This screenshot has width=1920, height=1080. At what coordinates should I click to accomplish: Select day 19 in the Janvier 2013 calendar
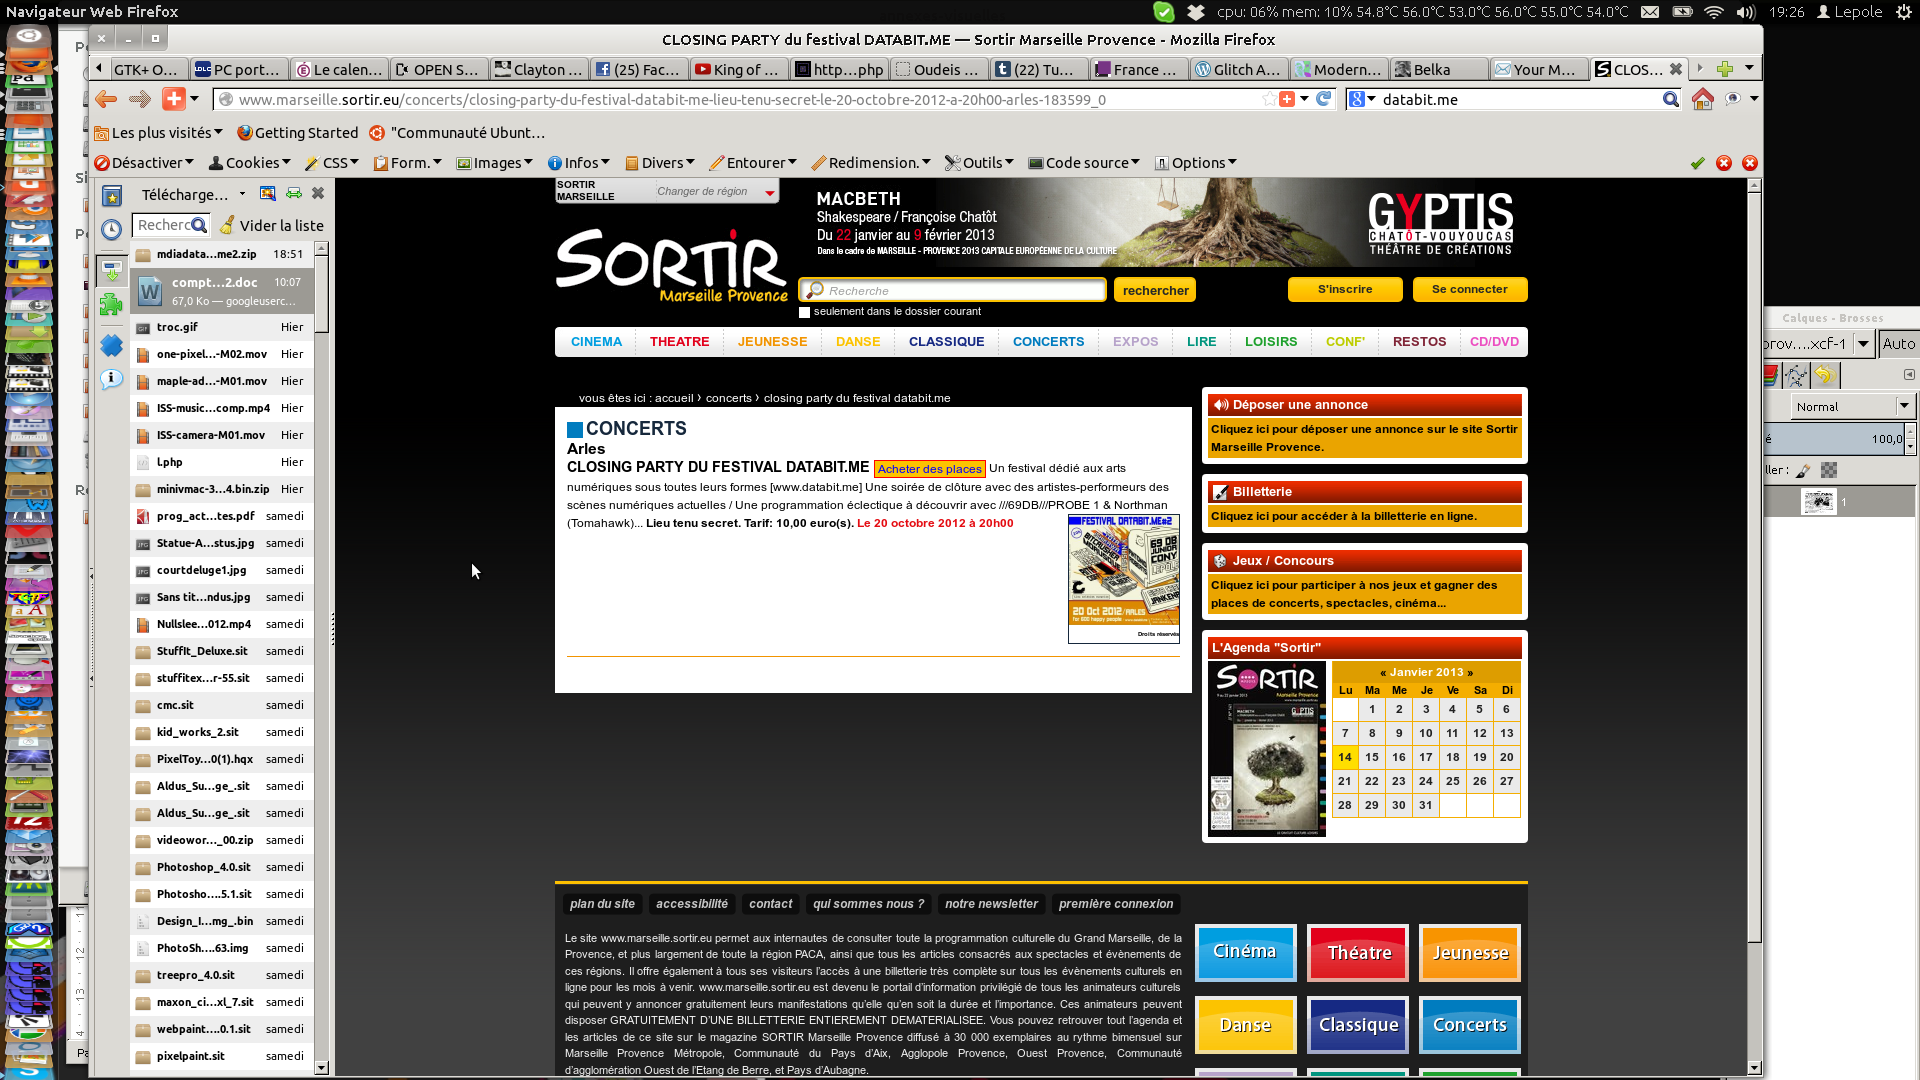1479,757
